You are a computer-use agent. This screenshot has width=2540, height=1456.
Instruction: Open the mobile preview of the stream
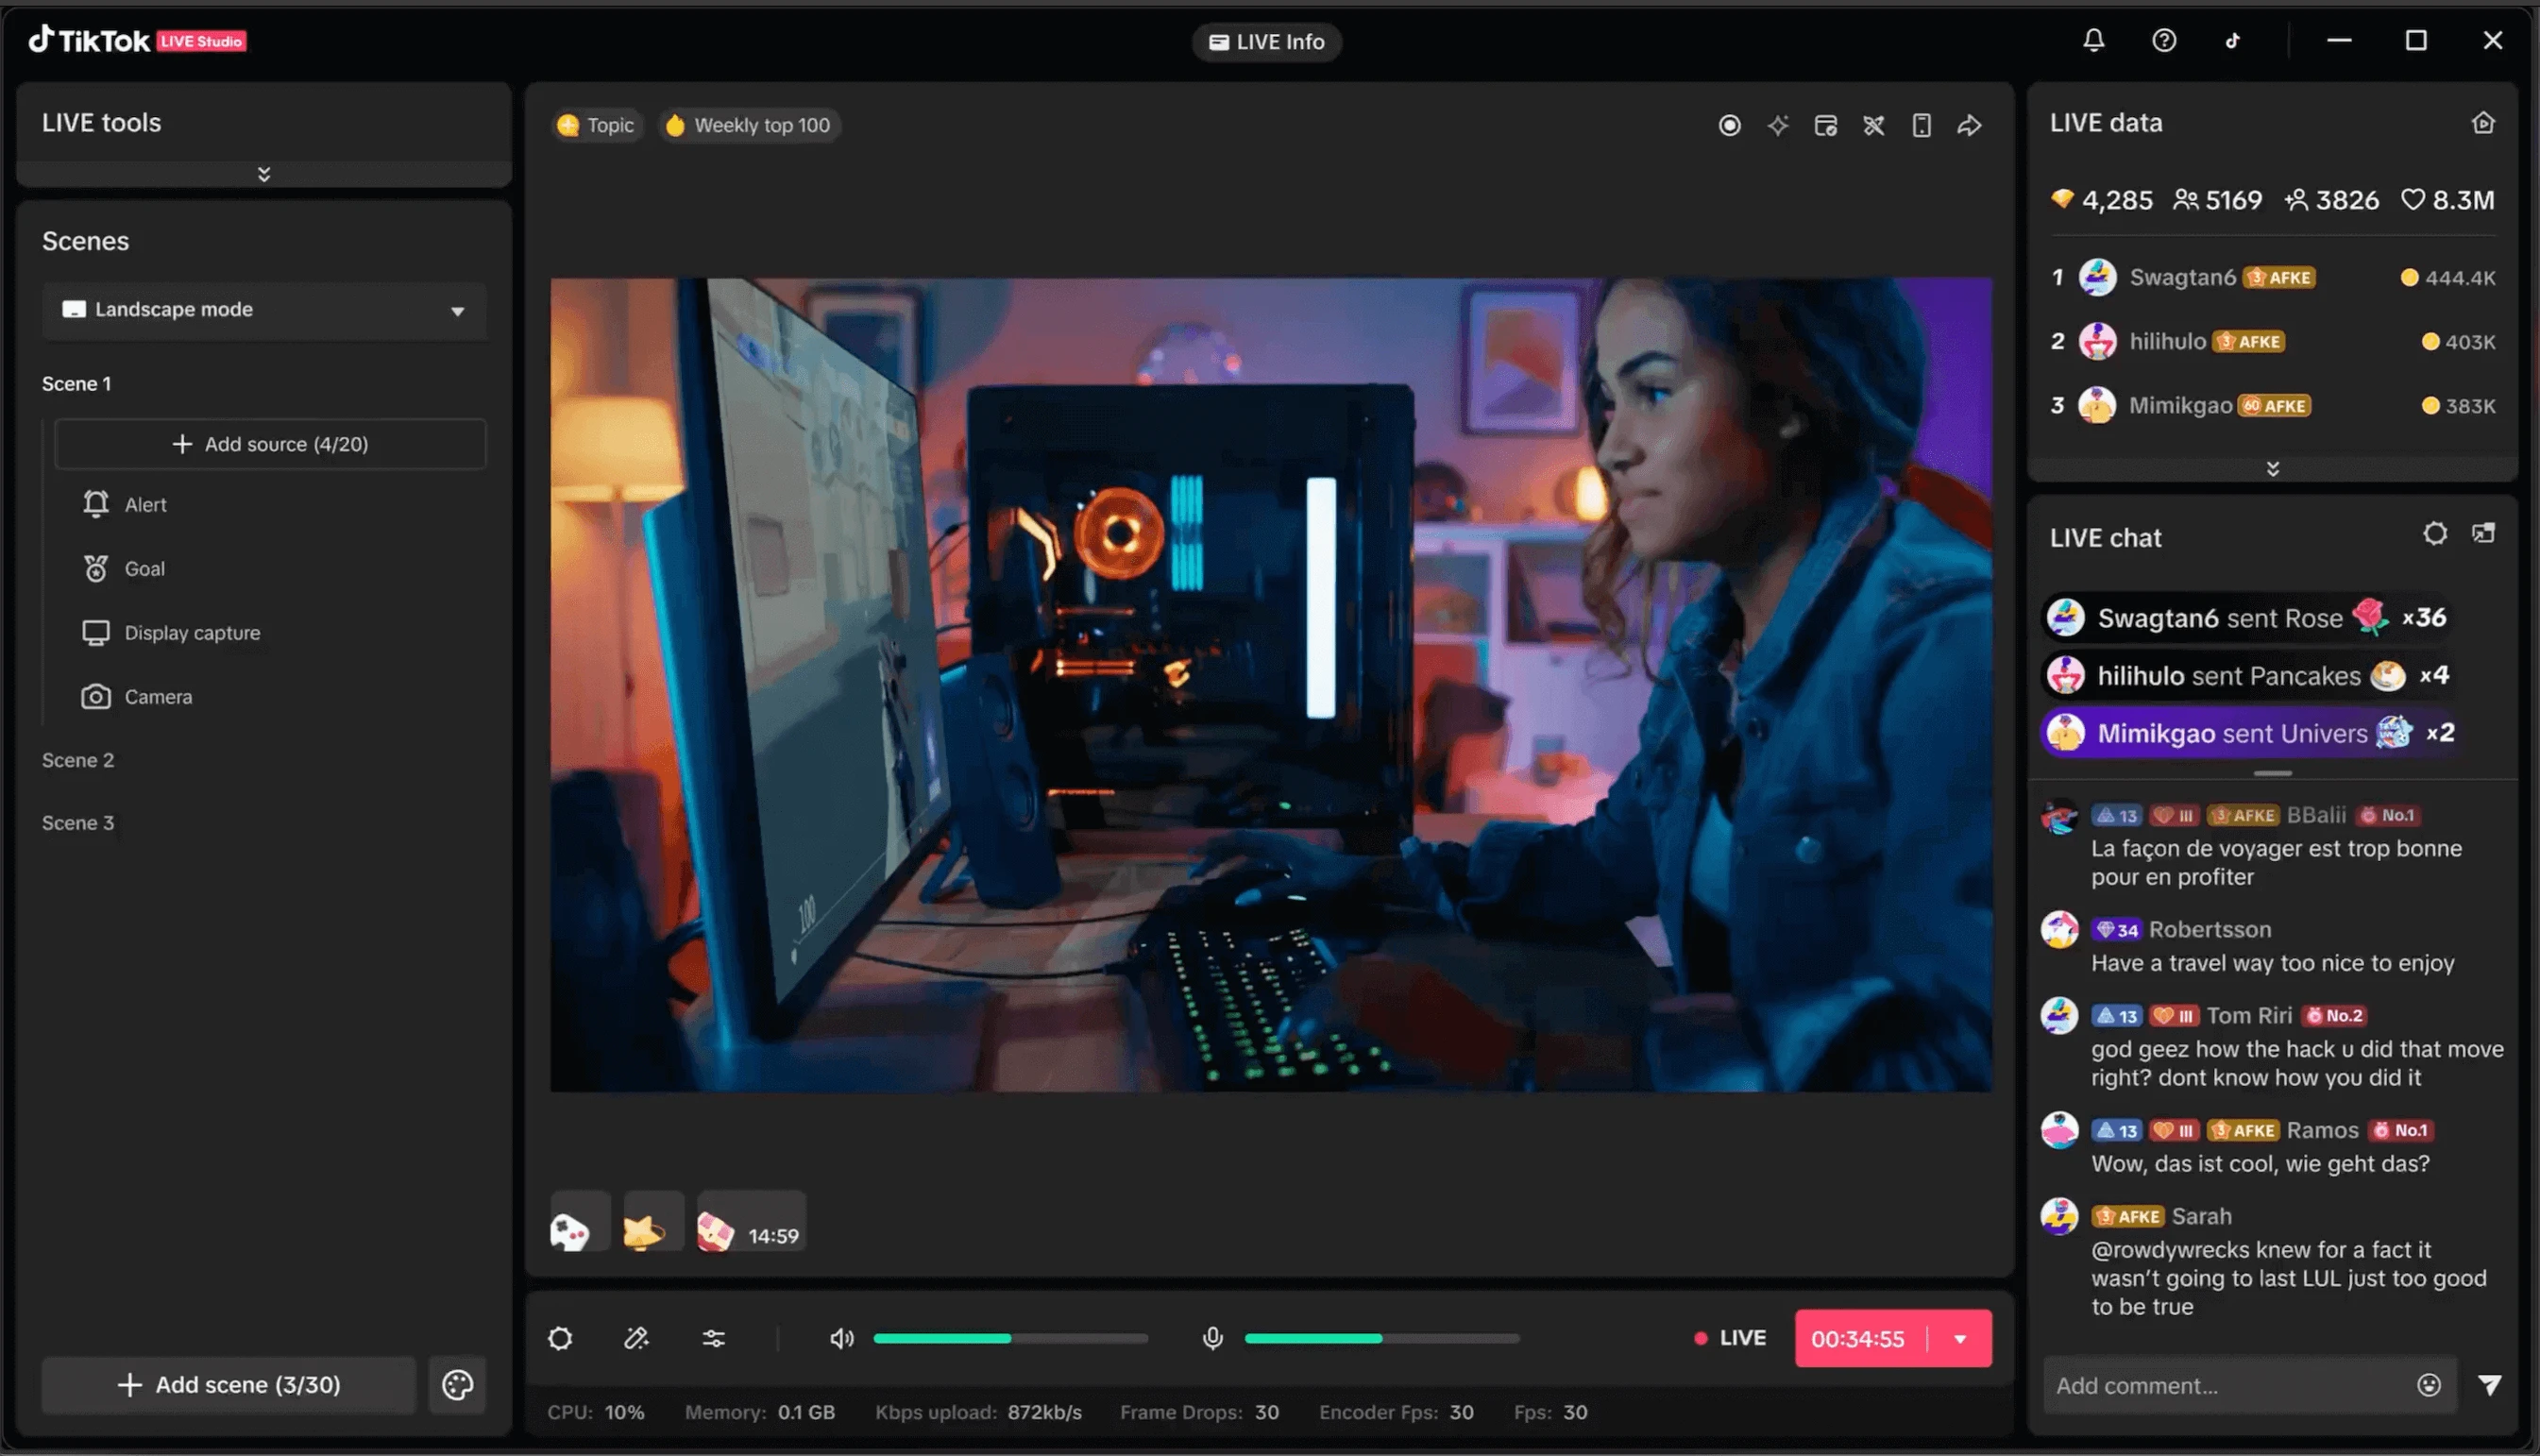1921,125
